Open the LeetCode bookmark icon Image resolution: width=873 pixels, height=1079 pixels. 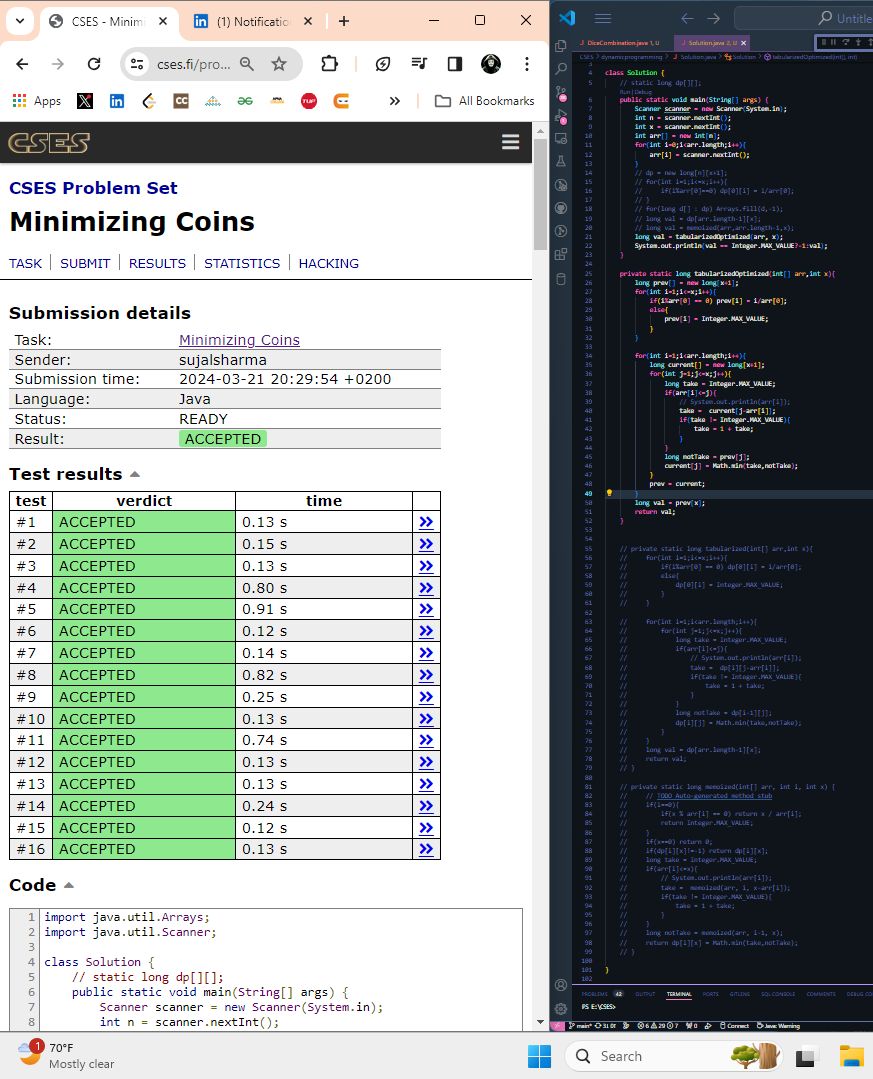pyautogui.click(x=150, y=101)
